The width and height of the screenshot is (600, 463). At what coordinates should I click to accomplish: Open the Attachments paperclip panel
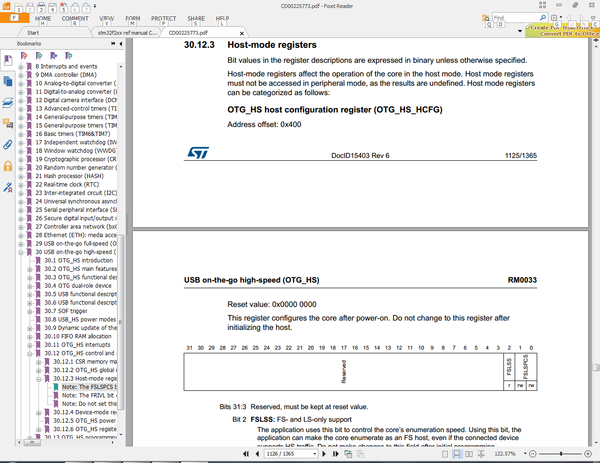[8, 145]
